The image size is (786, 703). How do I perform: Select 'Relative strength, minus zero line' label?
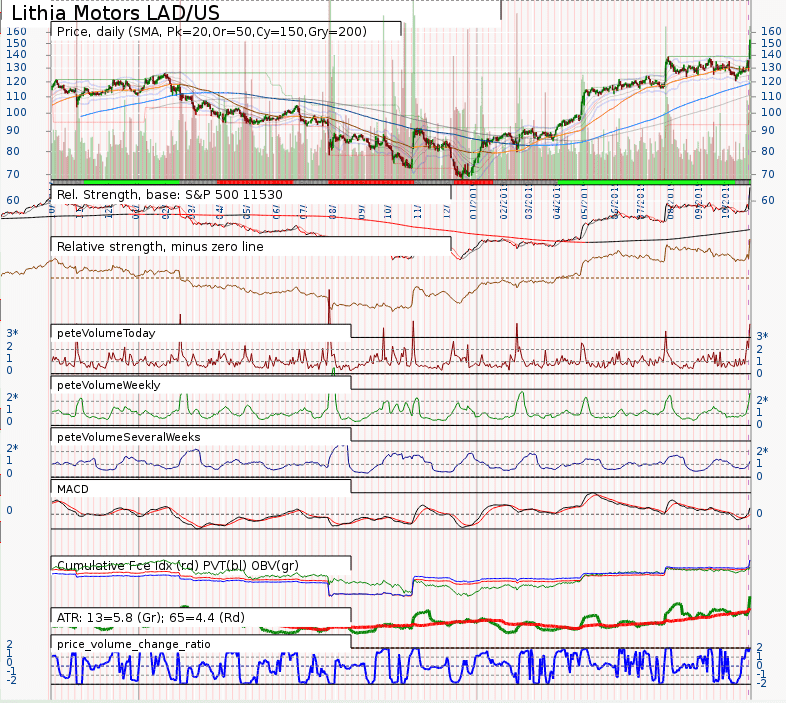point(160,247)
